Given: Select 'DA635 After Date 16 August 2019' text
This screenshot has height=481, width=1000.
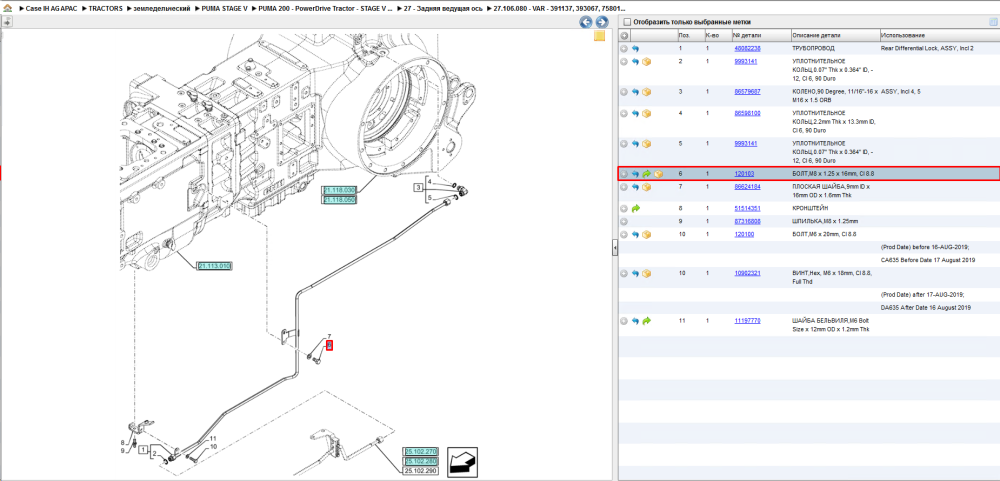Looking at the screenshot, I should click(x=926, y=307).
